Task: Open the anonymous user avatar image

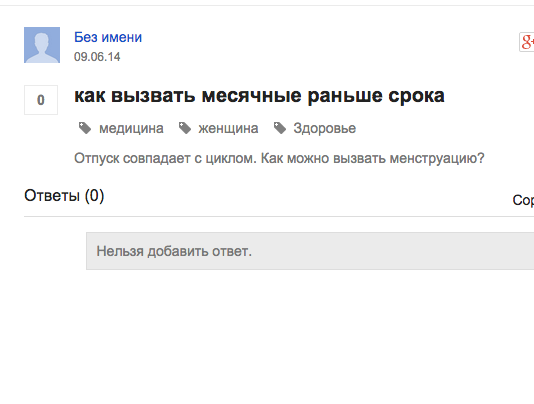Action: pos(42,45)
